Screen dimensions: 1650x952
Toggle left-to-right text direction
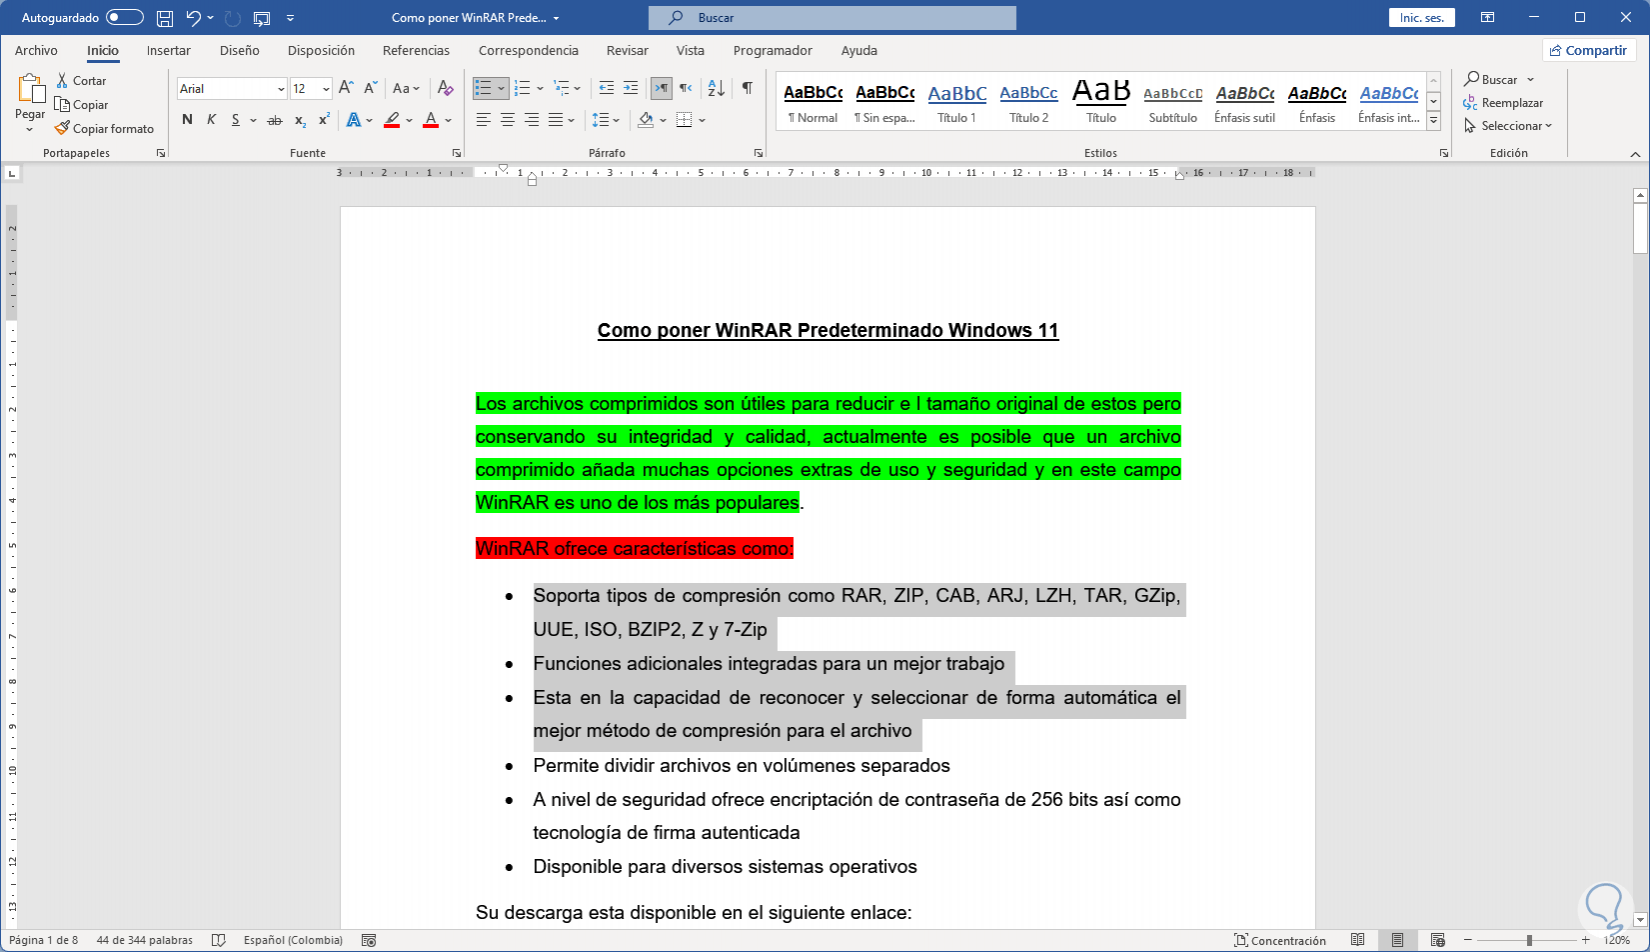point(661,88)
